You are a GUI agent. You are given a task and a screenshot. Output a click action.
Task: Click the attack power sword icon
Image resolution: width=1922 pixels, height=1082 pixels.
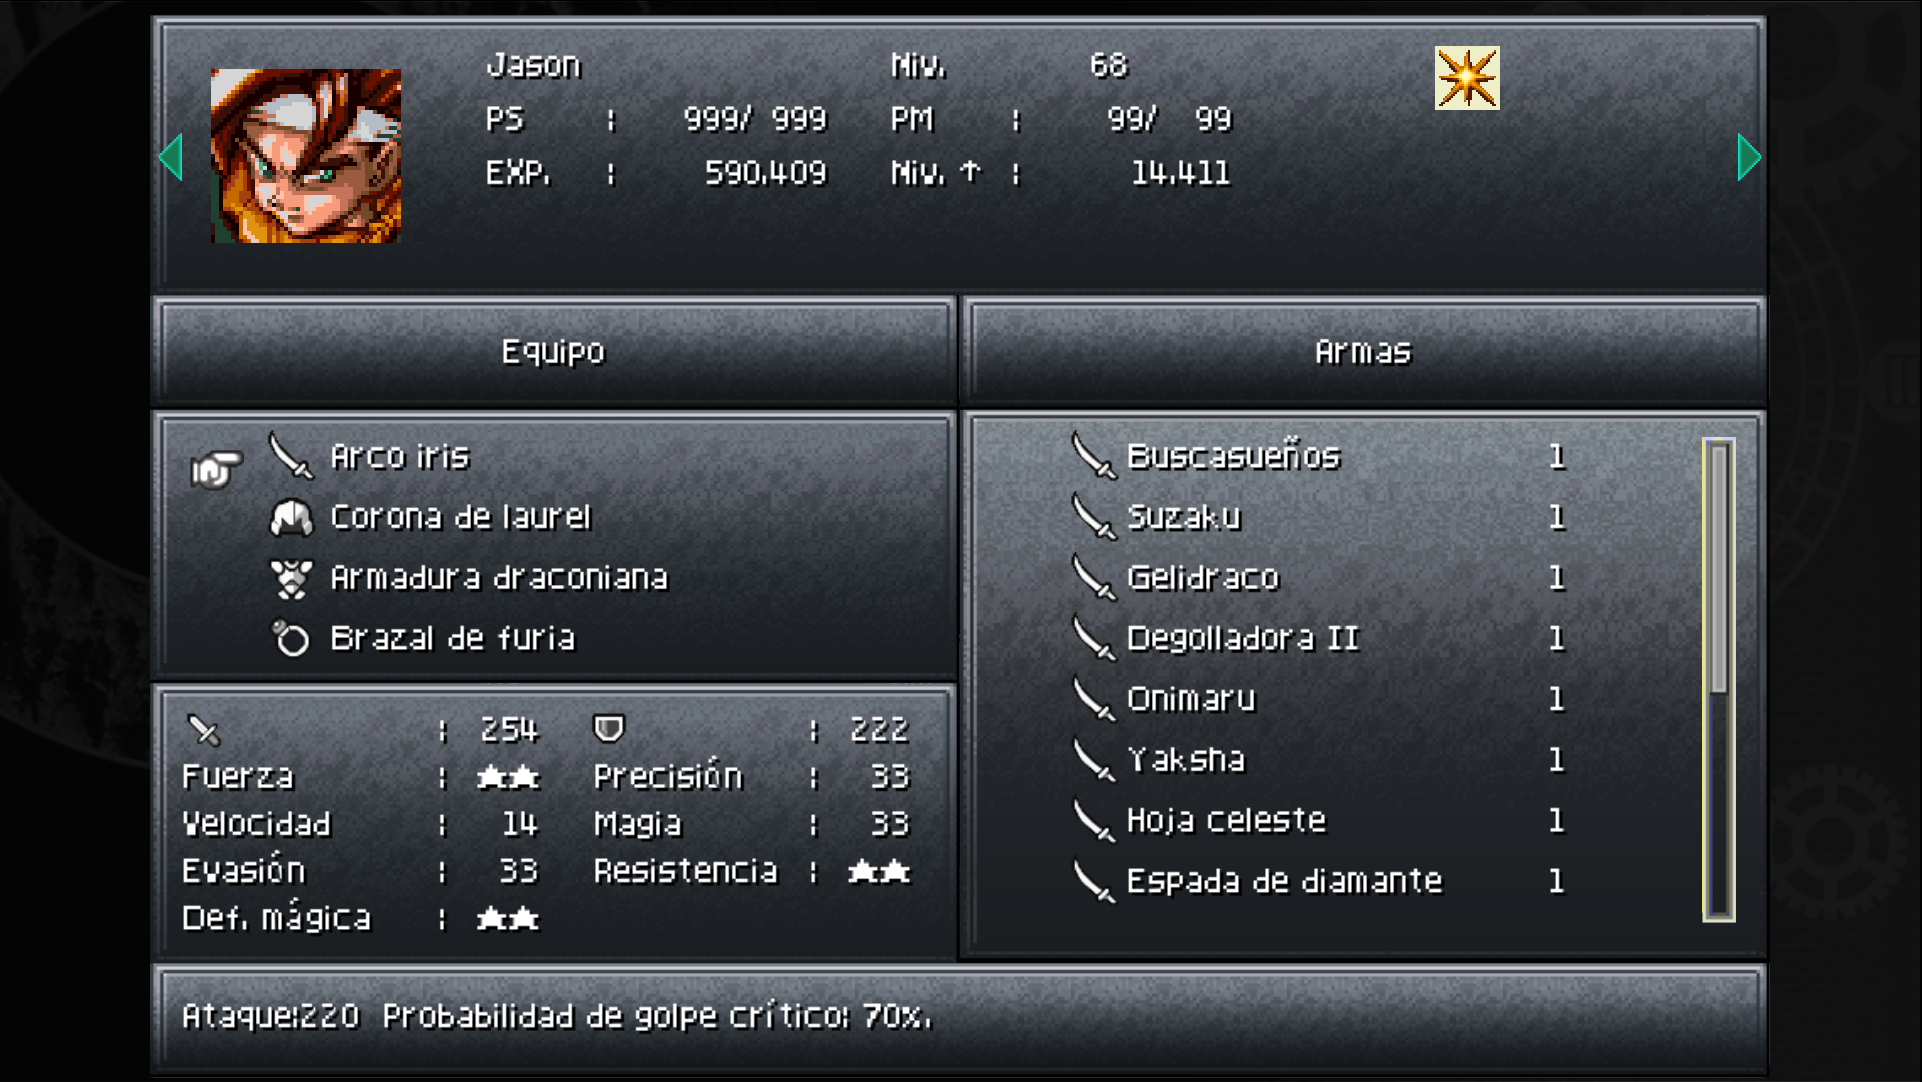[x=204, y=730]
